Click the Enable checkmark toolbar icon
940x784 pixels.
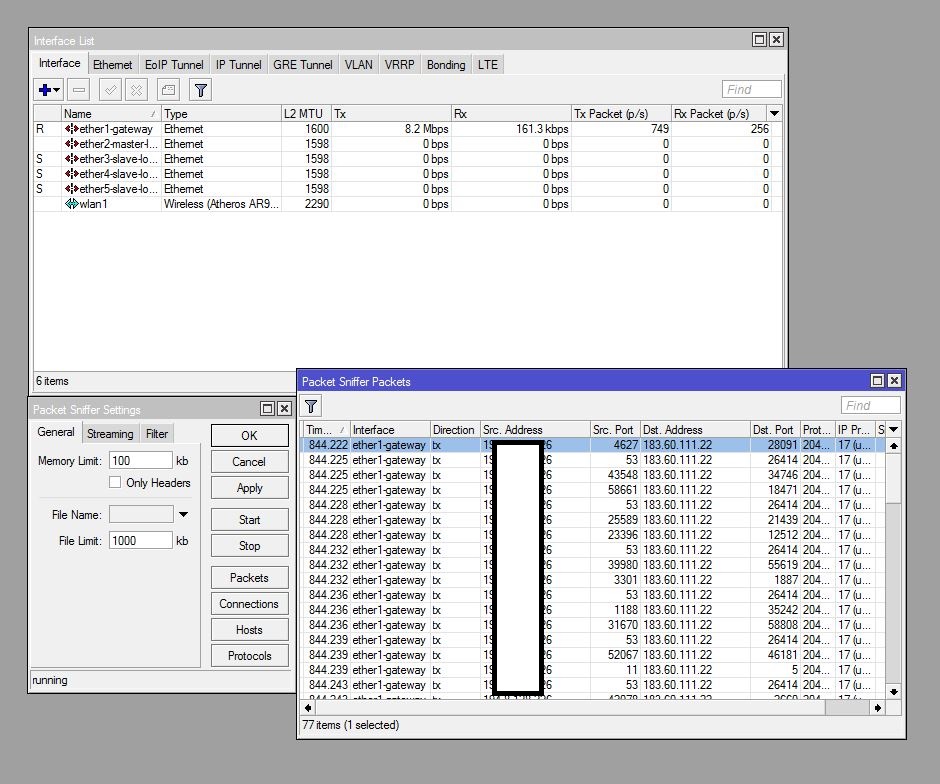pos(111,90)
